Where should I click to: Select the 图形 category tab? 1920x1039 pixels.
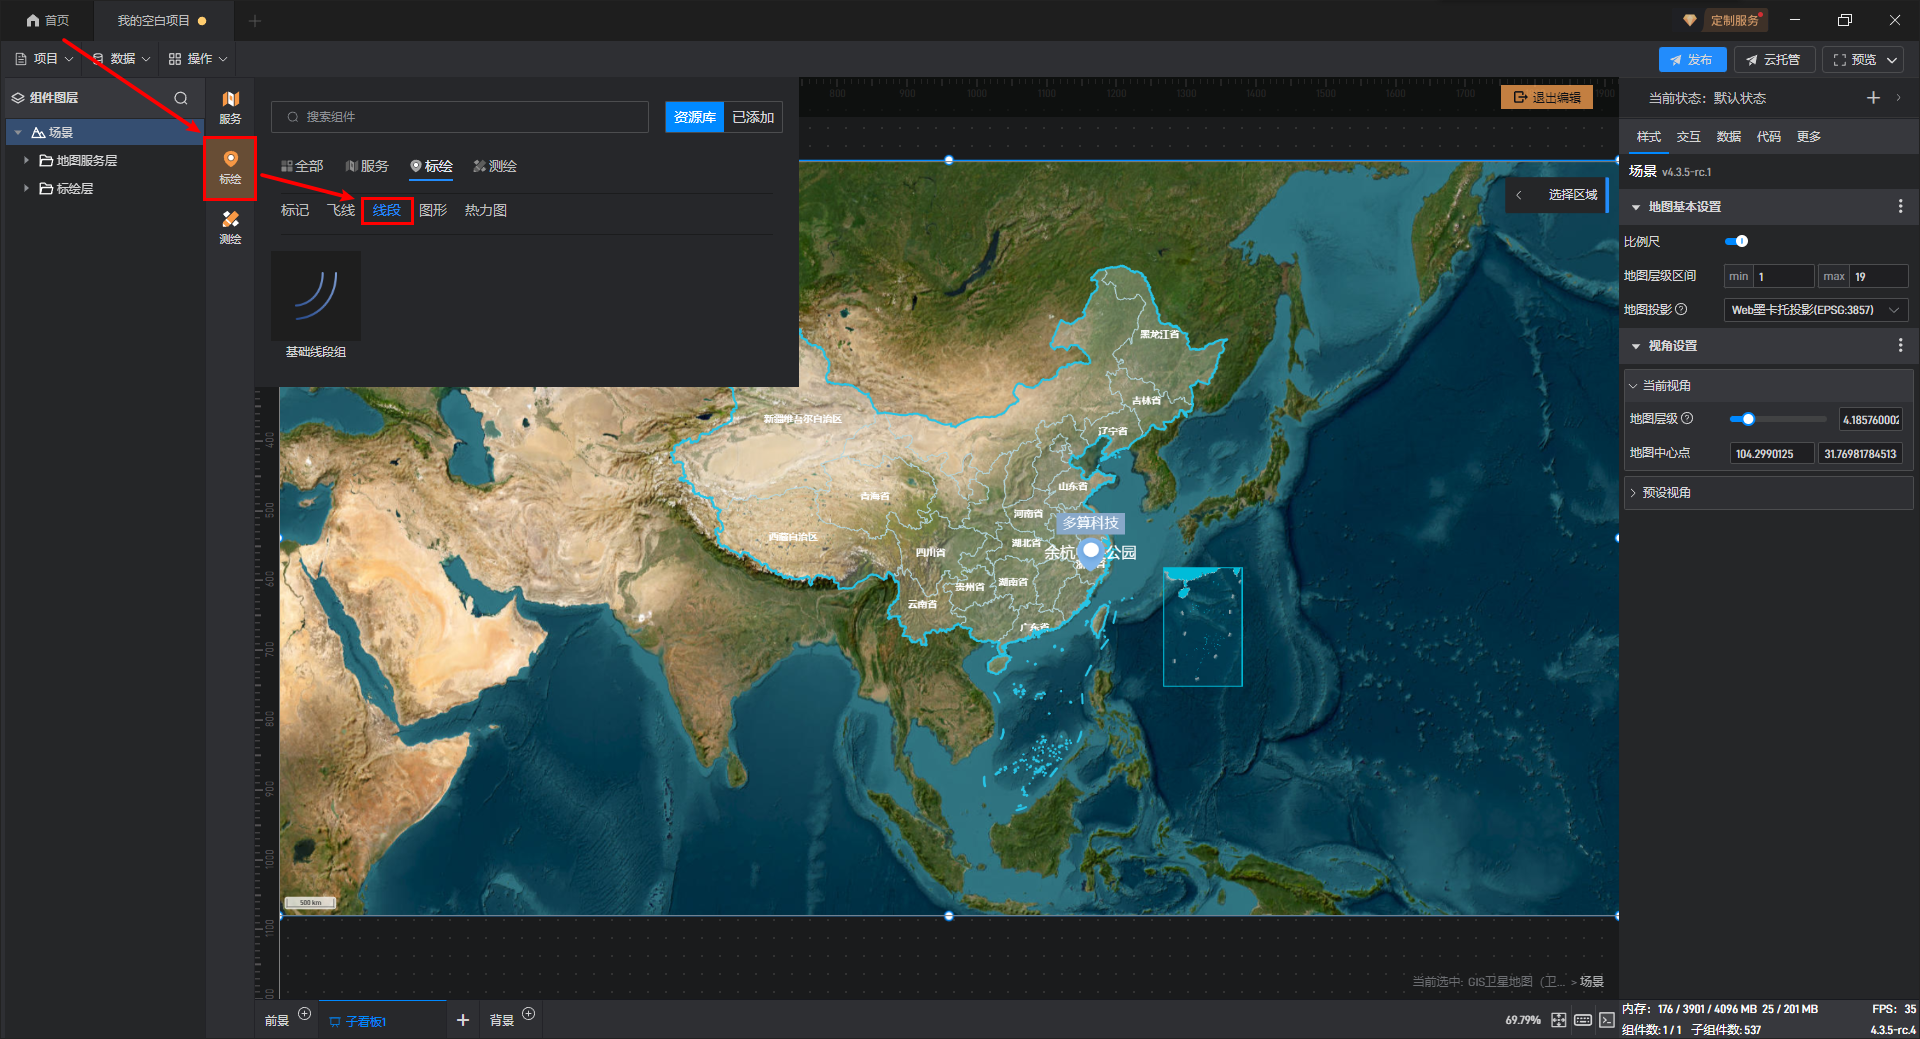433,210
